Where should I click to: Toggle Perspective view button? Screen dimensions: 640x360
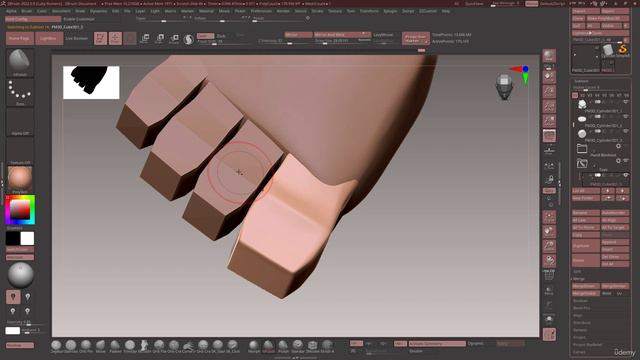[x=549, y=136]
